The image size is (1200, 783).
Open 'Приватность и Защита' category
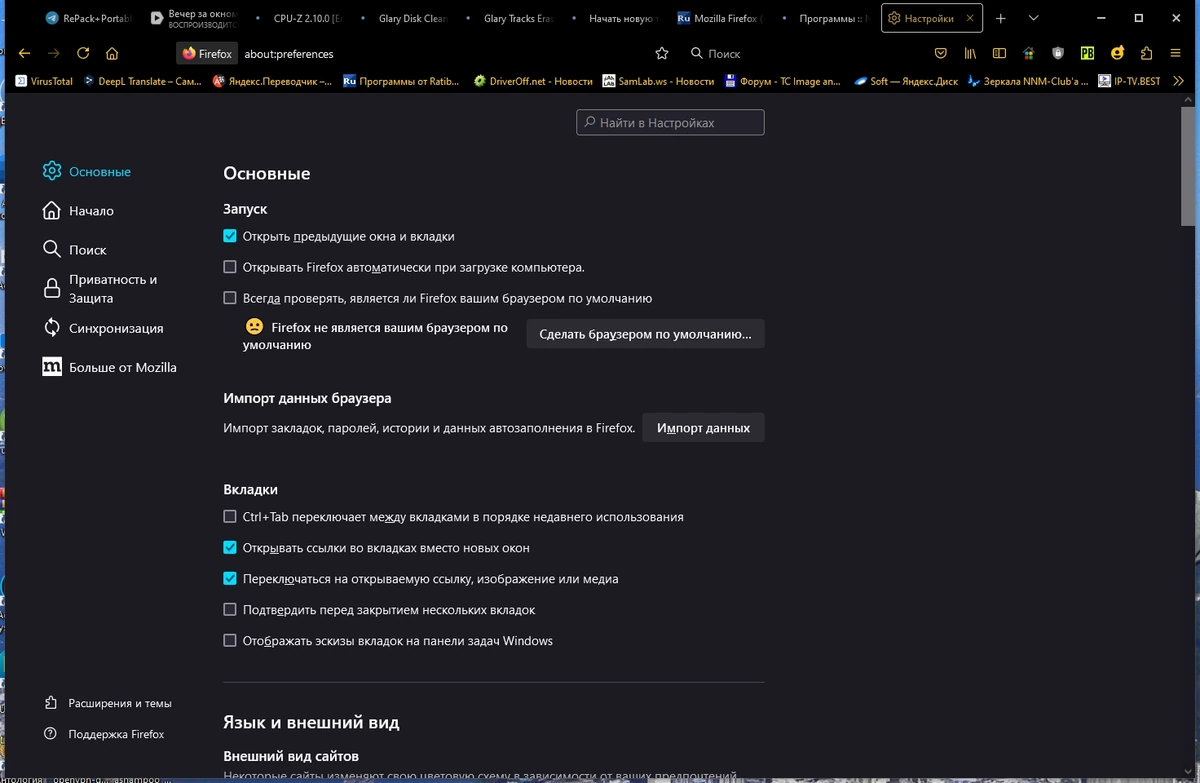pos(100,289)
